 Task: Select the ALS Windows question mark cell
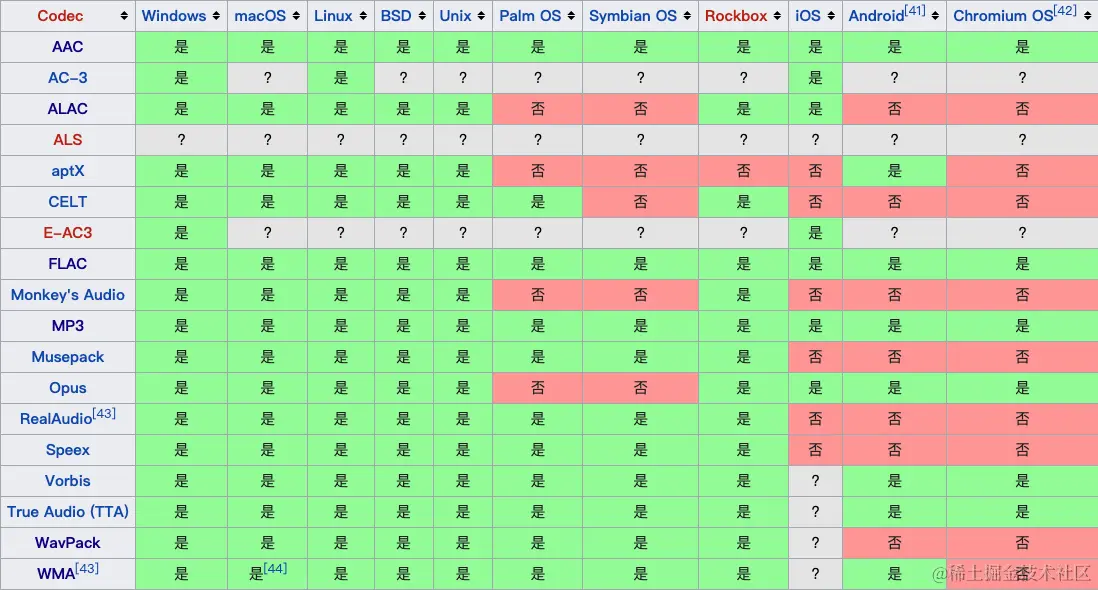point(181,140)
